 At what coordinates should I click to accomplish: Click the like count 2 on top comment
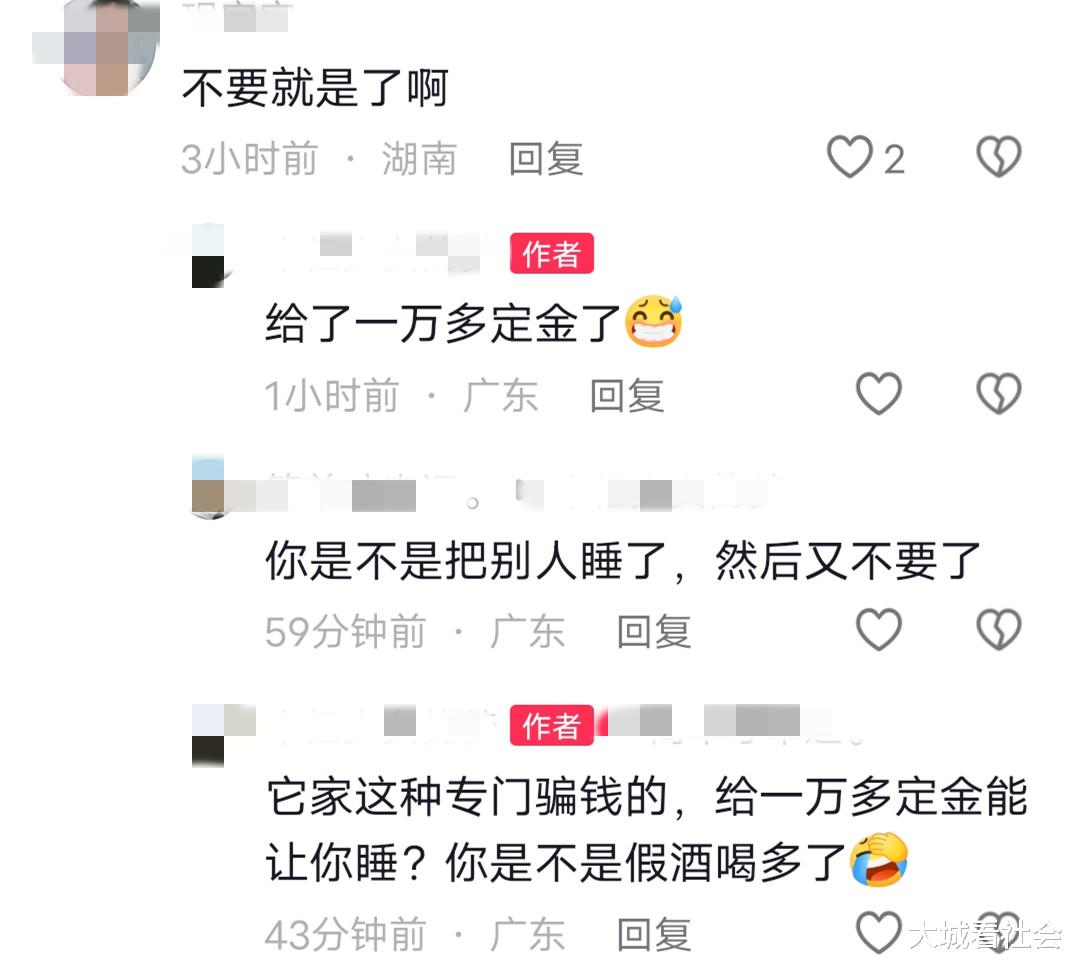point(894,160)
